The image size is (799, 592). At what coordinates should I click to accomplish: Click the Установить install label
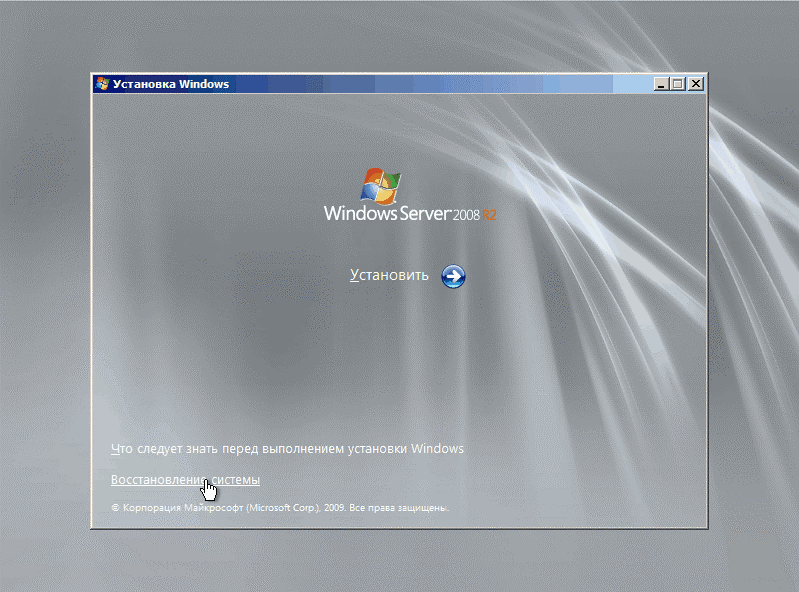pos(389,275)
